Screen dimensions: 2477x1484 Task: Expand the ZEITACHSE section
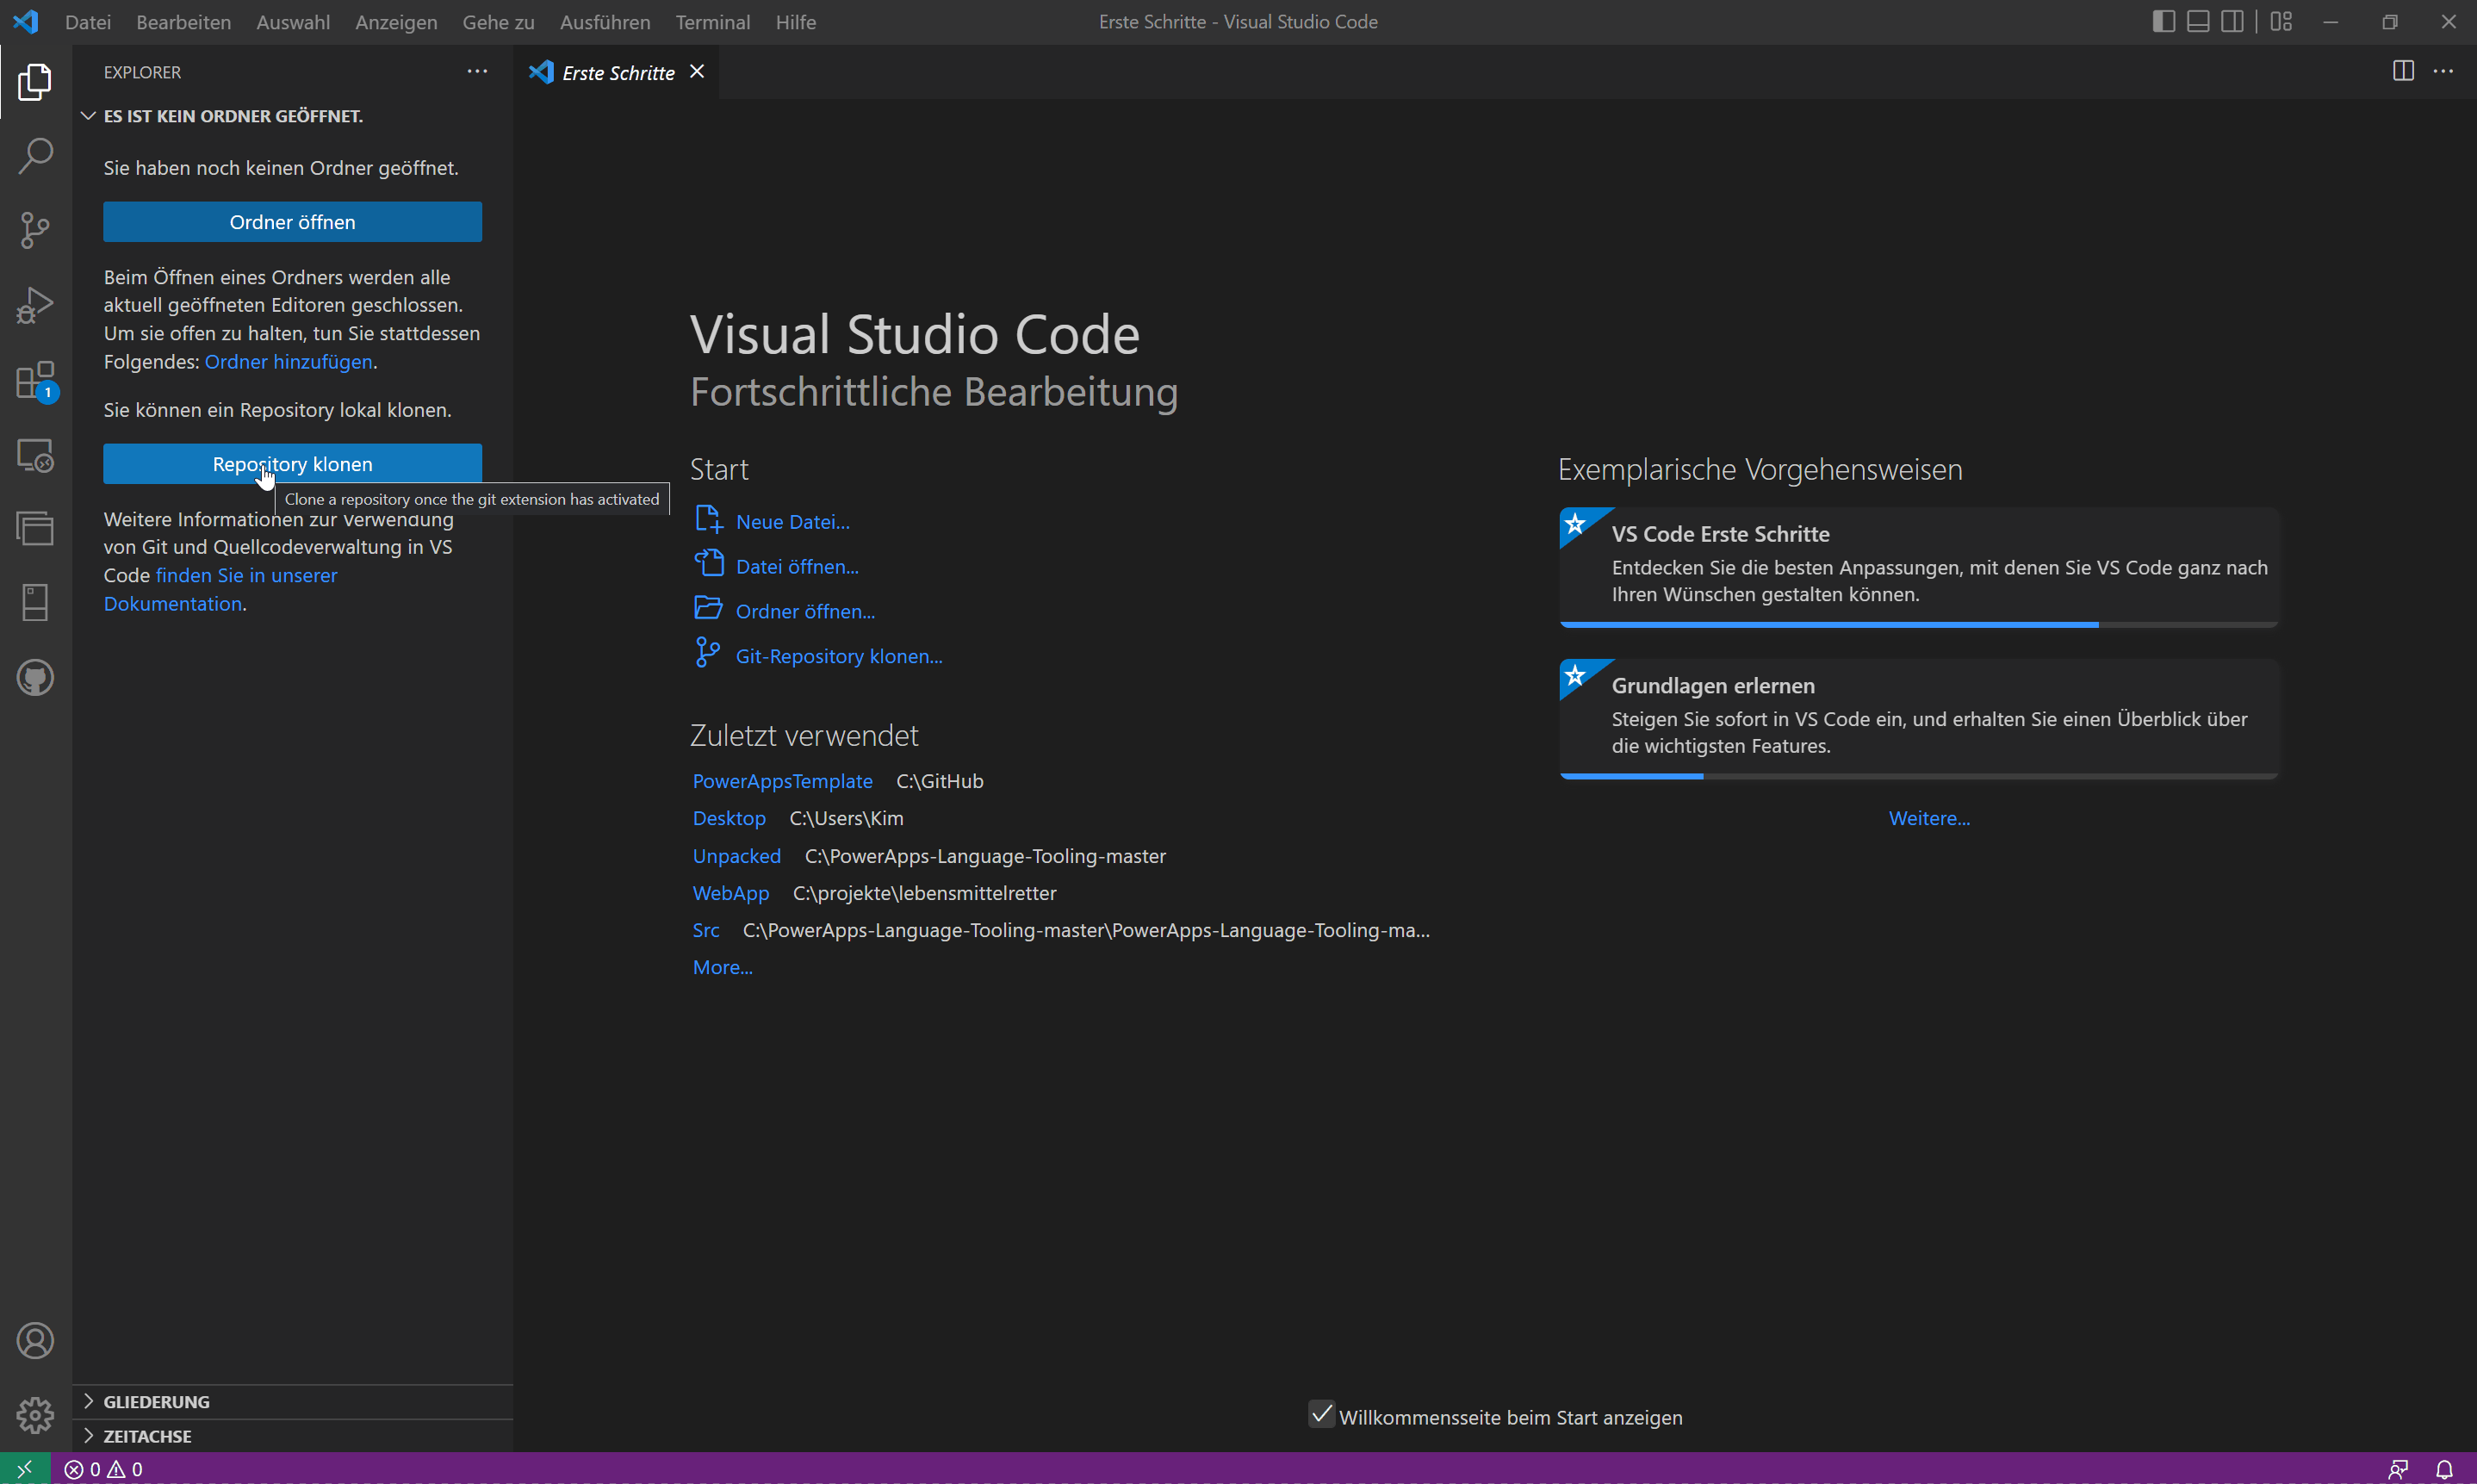coord(147,1436)
